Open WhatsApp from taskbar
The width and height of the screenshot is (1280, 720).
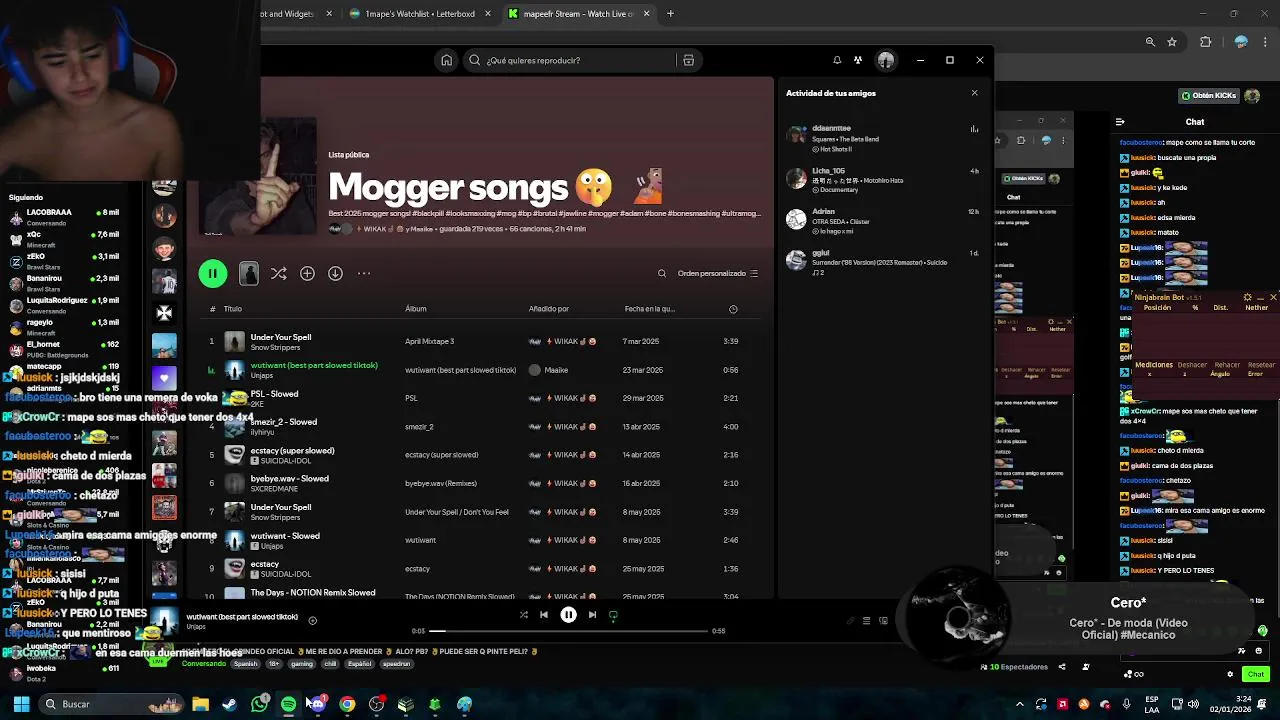click(x=260, y=704)
